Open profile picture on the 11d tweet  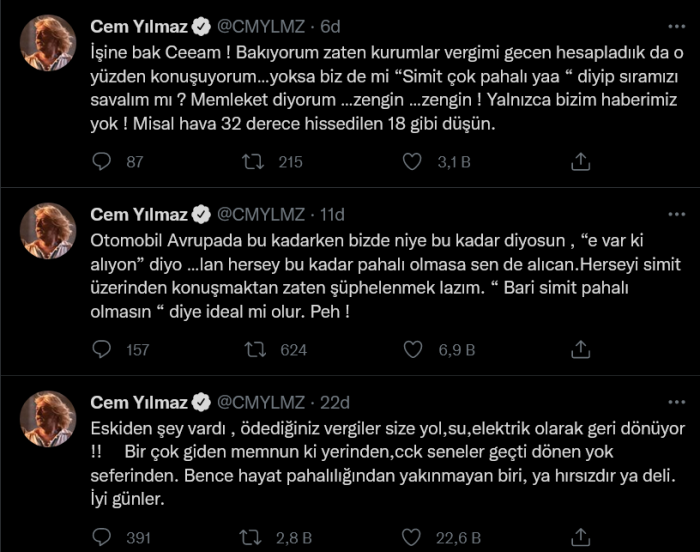48,231
